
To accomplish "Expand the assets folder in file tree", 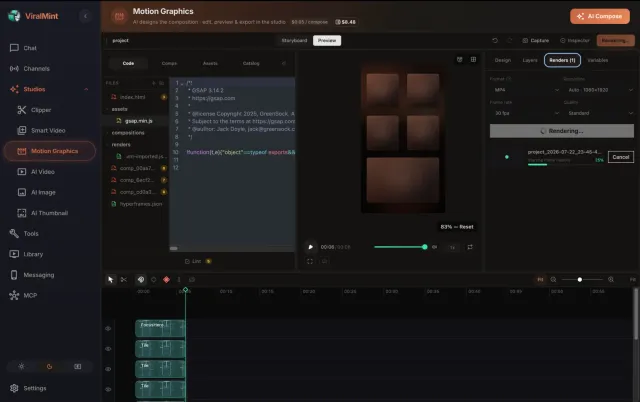I will pos(119,109).
